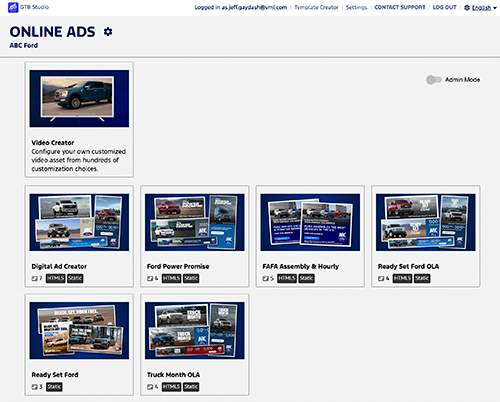The width and height of the screenshot is (500, 402).
Task: Open Settings in top navigation
Action: click(356, 7)
